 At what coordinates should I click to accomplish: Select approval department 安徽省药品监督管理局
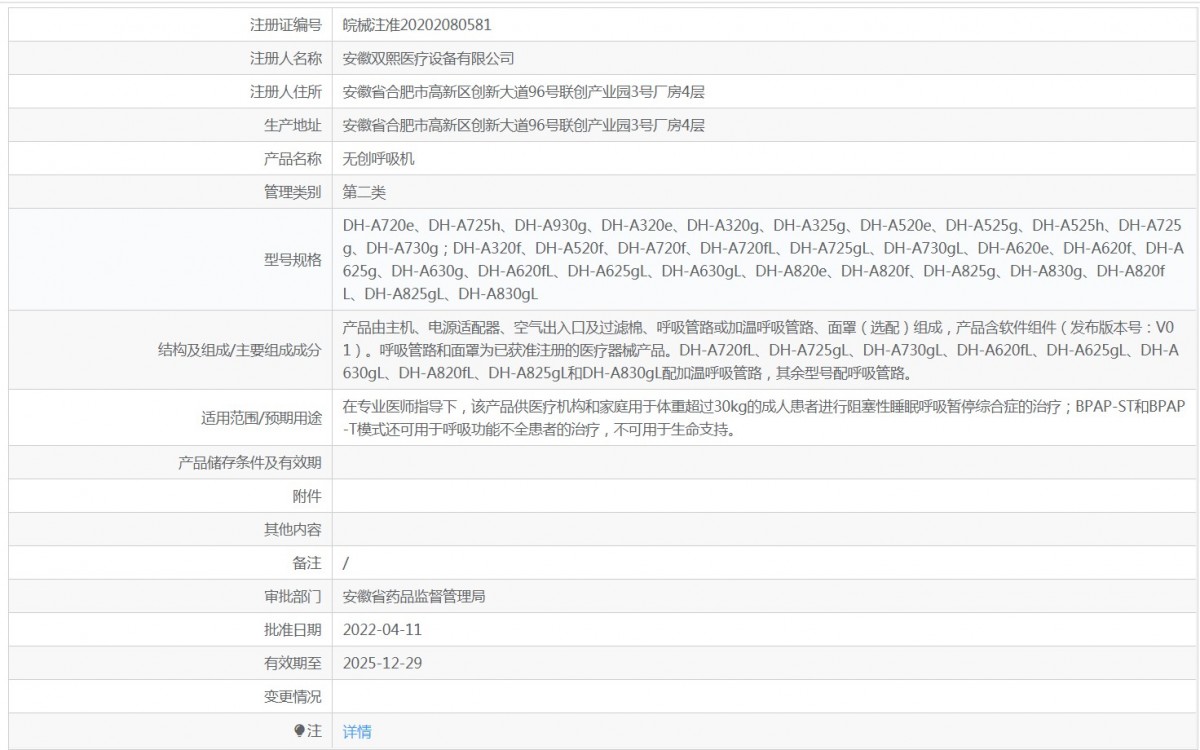pyautogui.click(x=414, y=597)
